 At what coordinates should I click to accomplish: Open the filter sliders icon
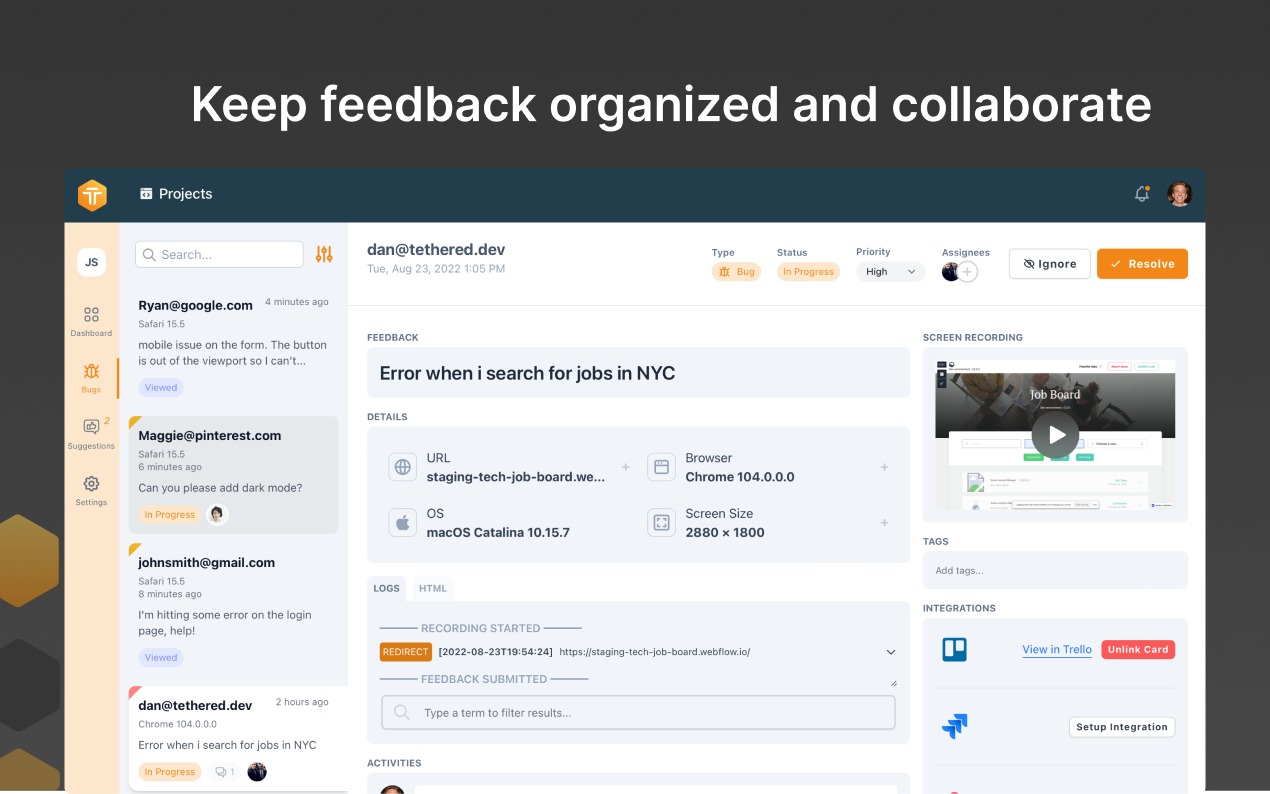coord(324,254)
